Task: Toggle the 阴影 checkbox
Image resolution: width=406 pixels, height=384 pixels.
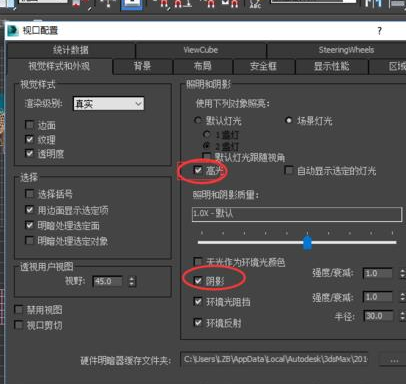Action: pyautogui.click(x=198, y=281)
